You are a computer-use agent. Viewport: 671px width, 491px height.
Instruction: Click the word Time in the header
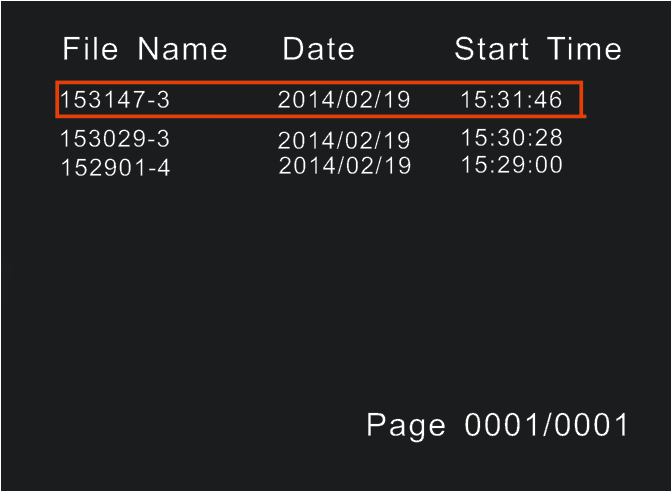584,49
